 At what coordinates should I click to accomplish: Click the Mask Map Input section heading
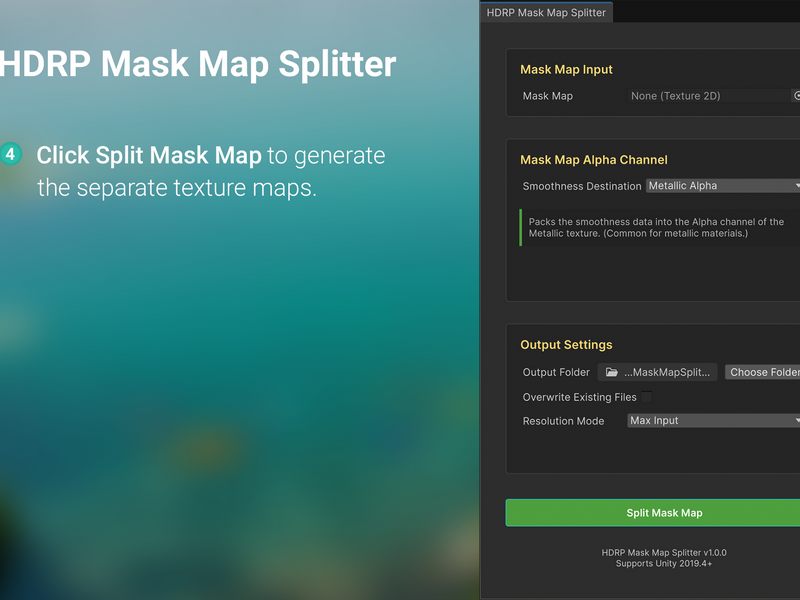click(566, 69)
